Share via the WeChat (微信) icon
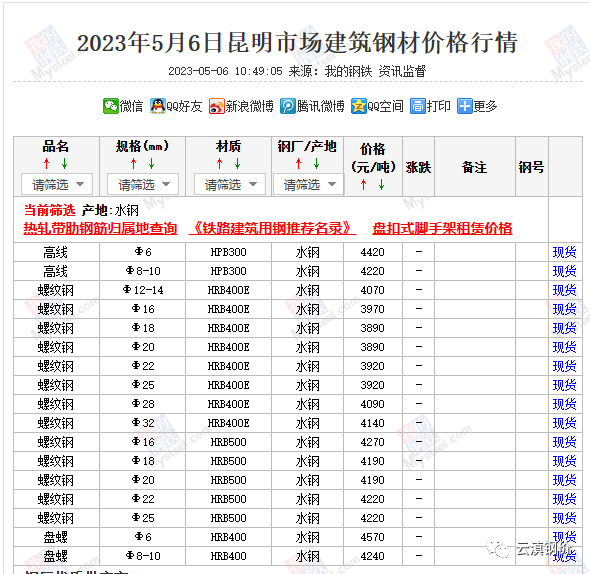 pos(111,106)
